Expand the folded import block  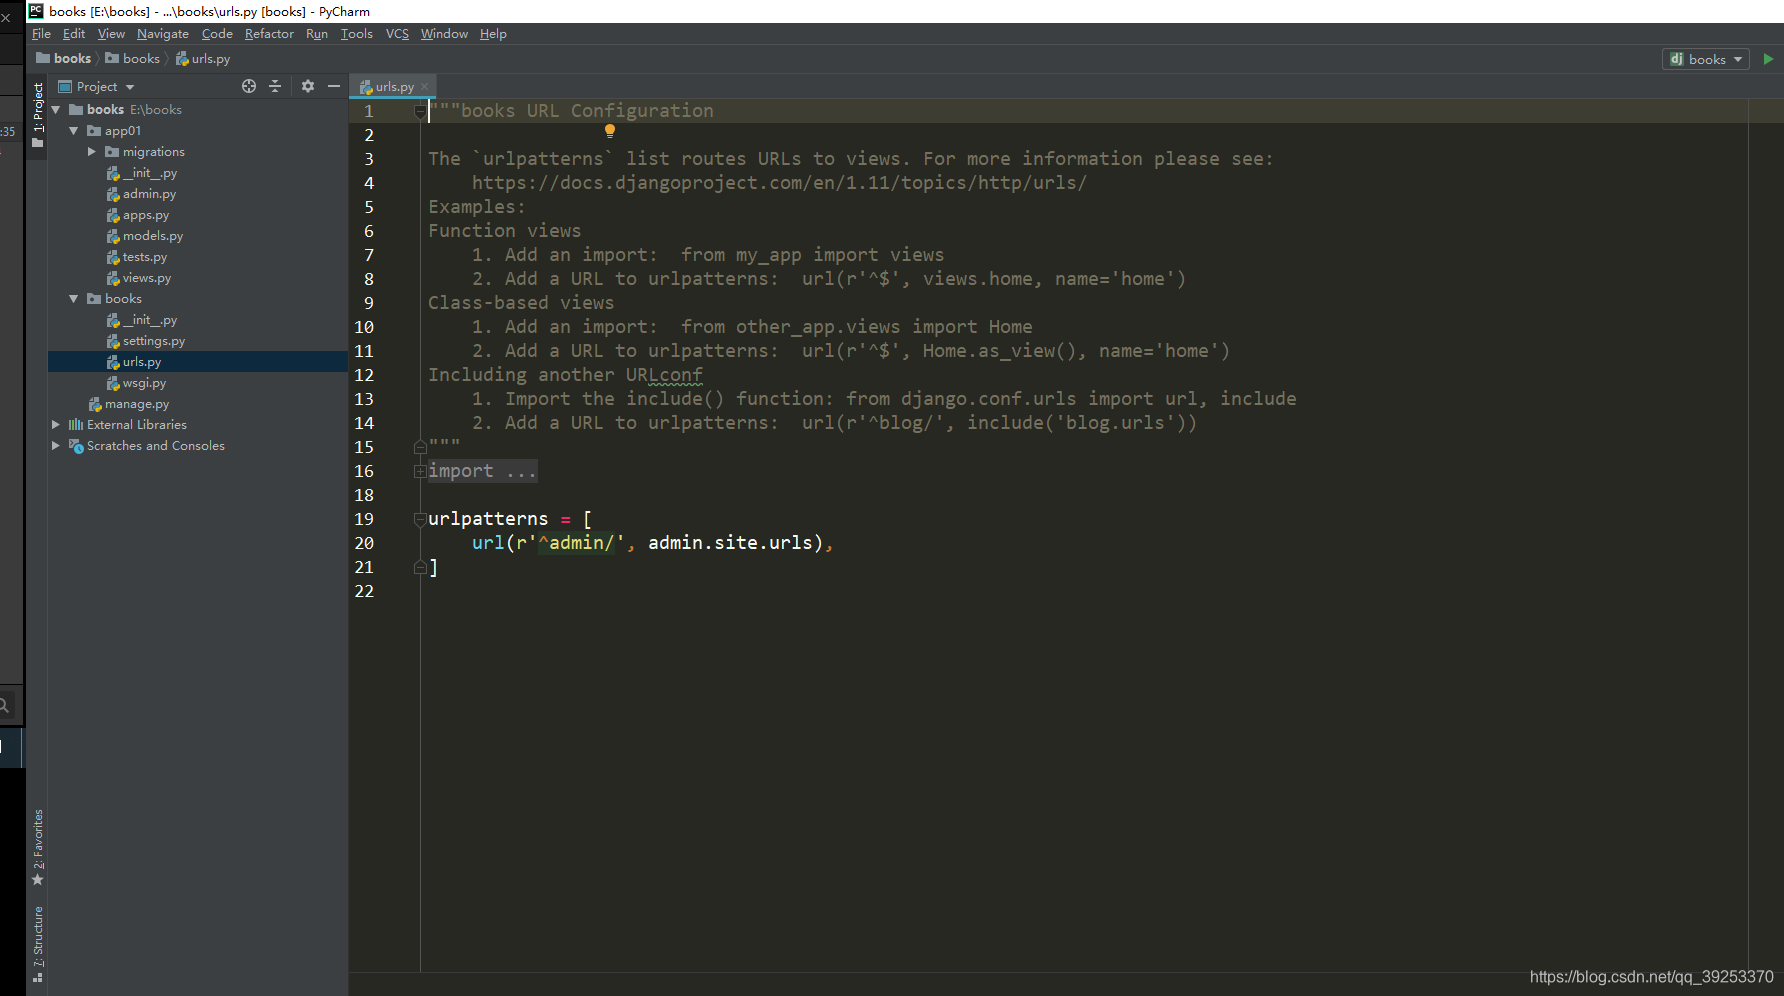click(x=420, y=471)
